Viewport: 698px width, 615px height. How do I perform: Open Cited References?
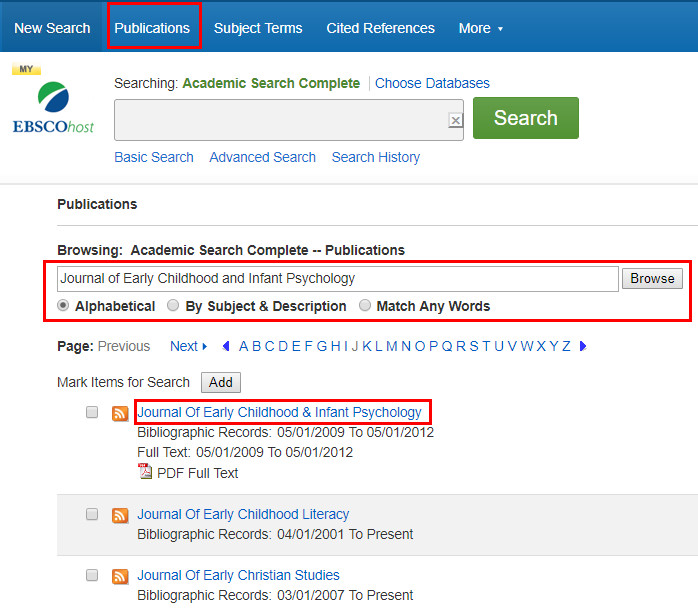click(381, 28)
